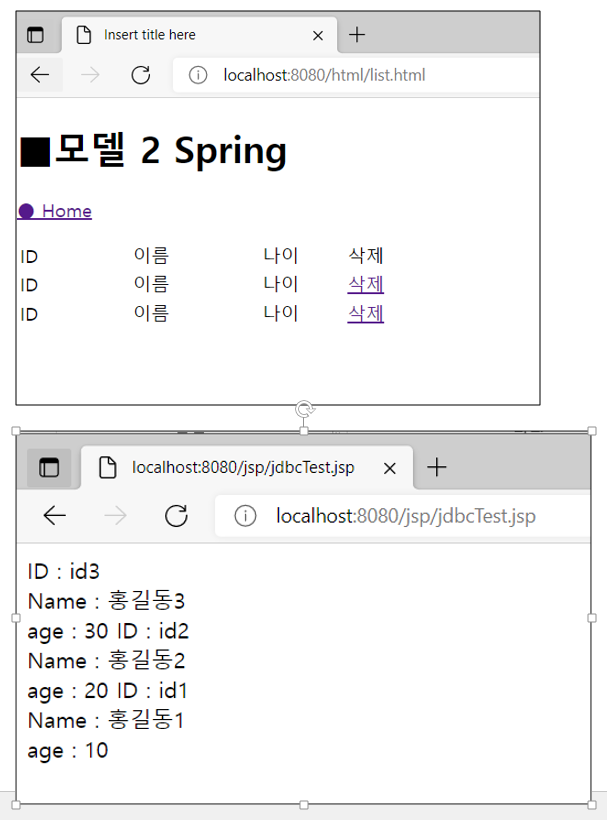Click the right-middle resize handle of jdbcTest image
The image size is (607, 820).
tap(592, 618)
